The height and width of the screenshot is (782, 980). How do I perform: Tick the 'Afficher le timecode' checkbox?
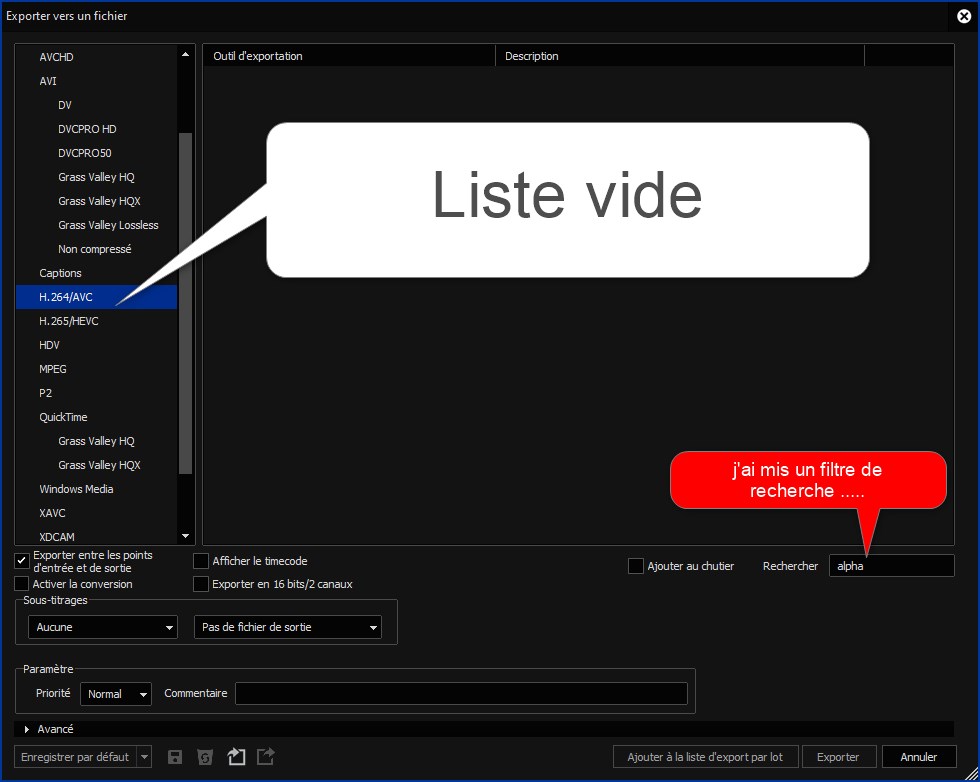click(x=201, y=561)
